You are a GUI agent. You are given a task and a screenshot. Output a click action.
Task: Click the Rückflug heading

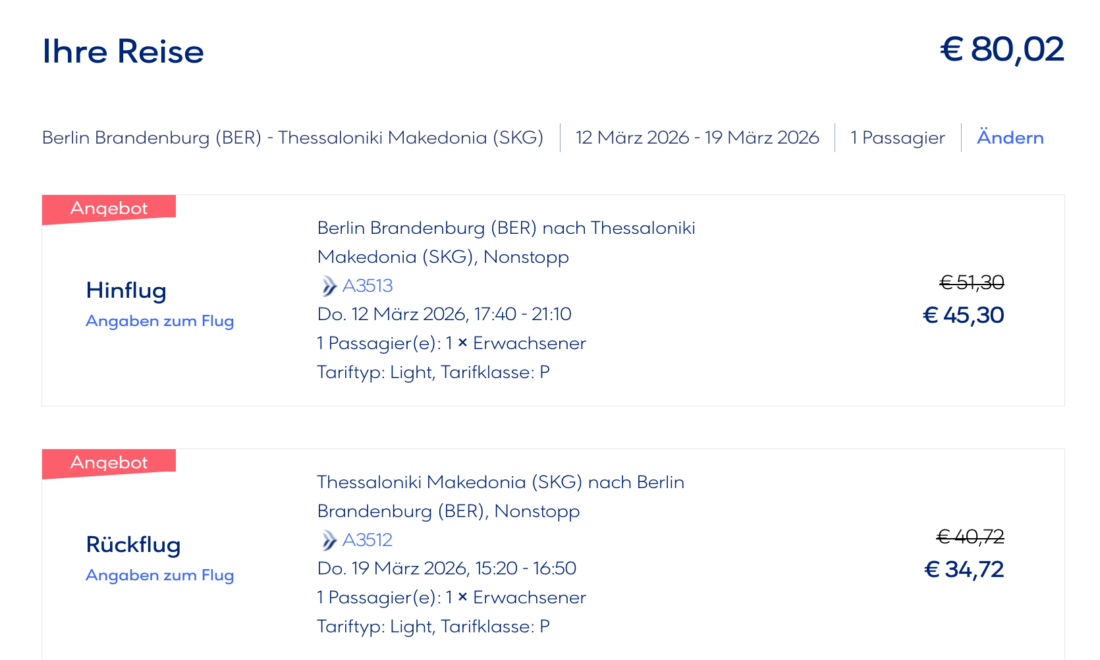pyautogui.click(x=133, y=545)
